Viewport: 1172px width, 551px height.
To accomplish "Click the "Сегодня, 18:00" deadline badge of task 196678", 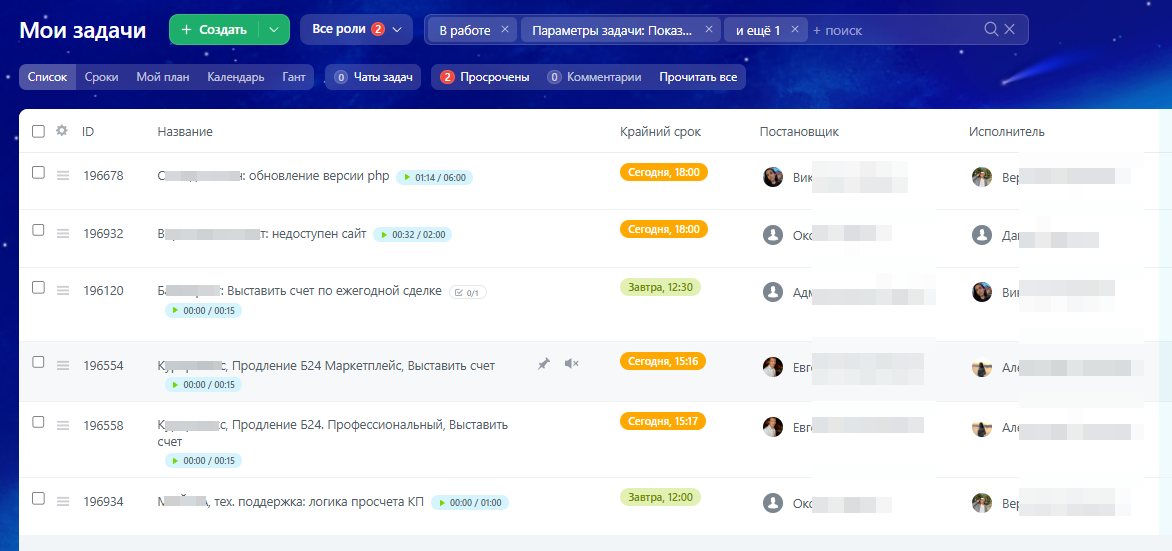I will [664, 172].
